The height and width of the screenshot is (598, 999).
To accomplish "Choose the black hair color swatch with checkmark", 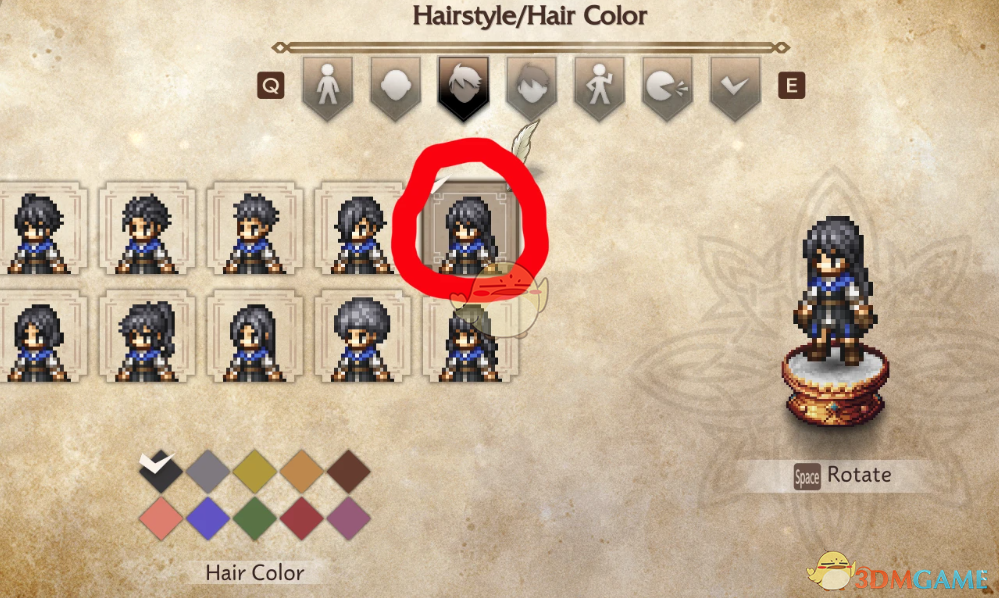I will [x=161, y=472].
